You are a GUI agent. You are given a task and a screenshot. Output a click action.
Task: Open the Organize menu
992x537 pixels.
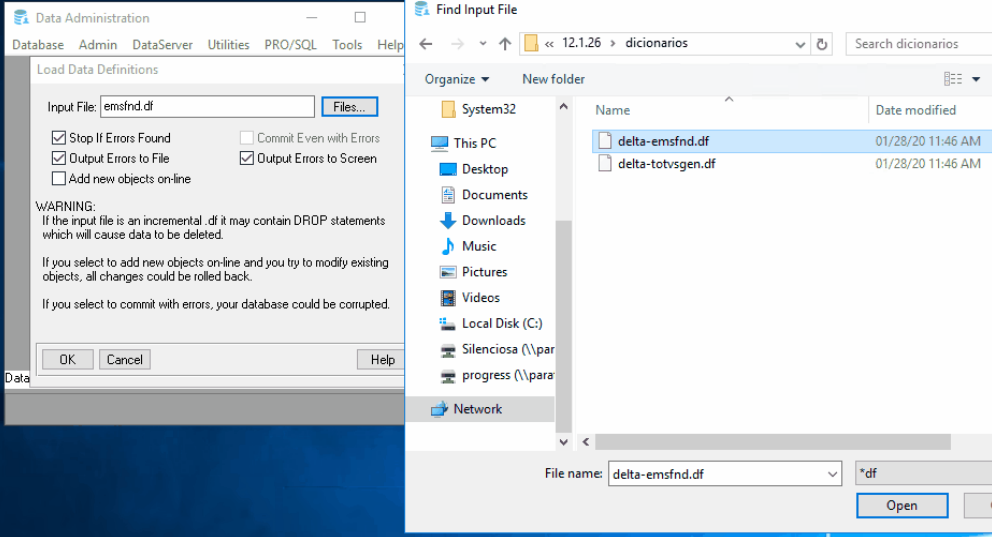457,79
